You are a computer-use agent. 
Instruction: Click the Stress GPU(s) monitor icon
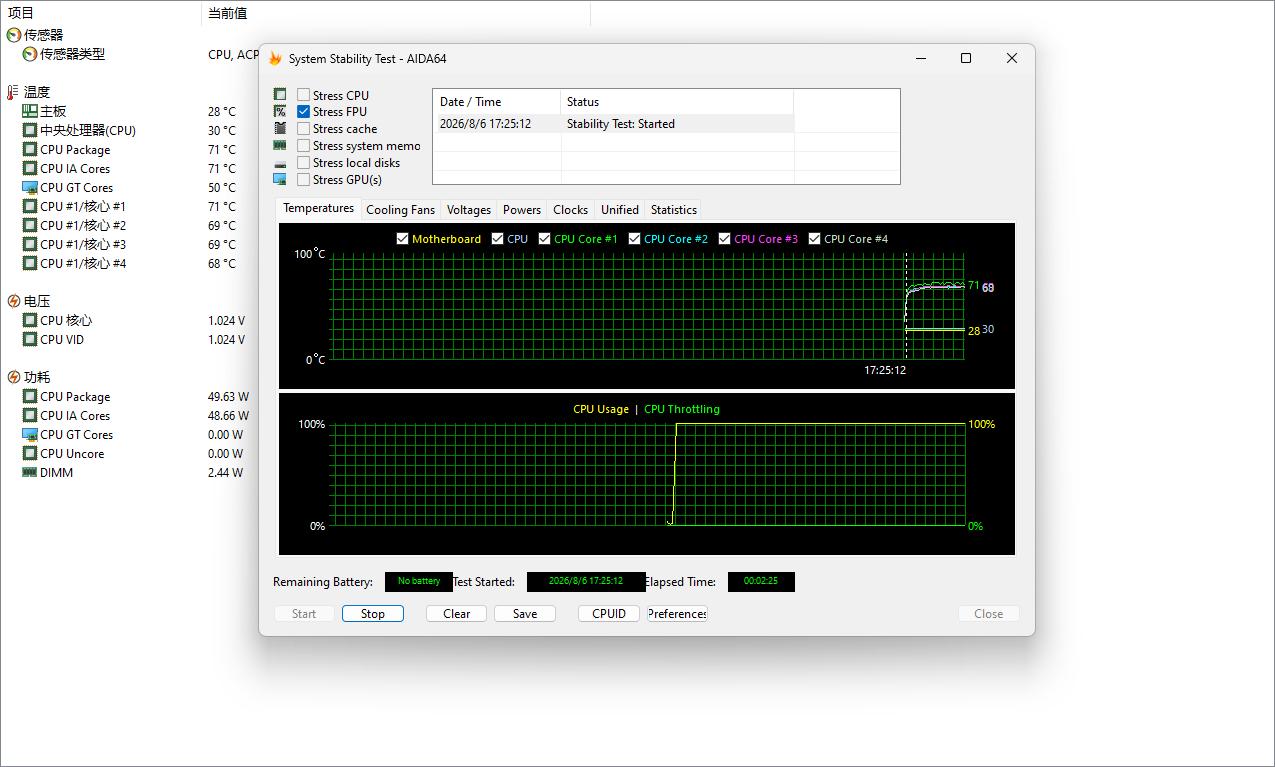pos(280,180)
